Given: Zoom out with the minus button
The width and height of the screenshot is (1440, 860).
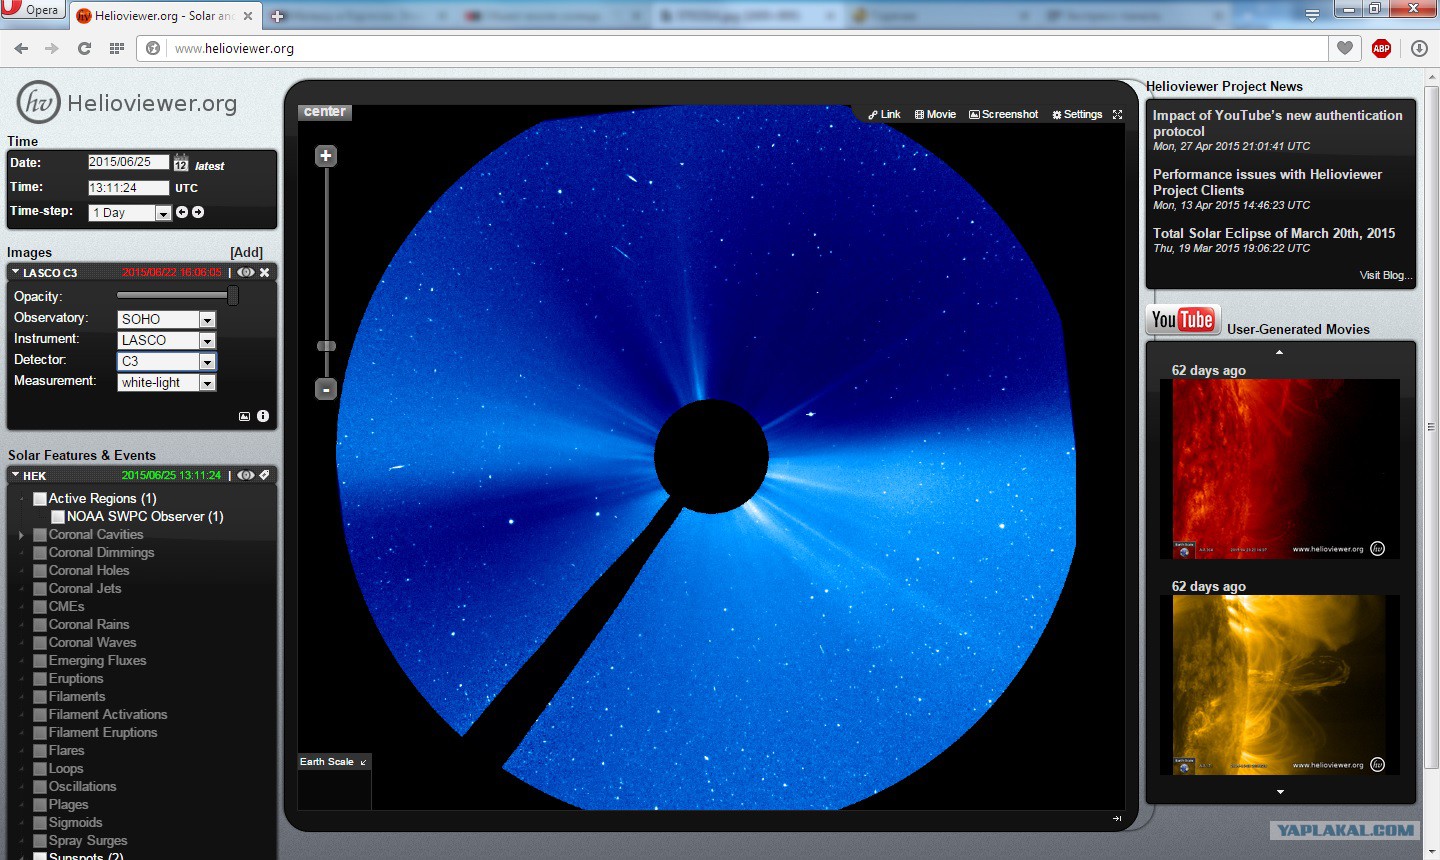Looking at the screenshot, I should (x=326, y=389).
